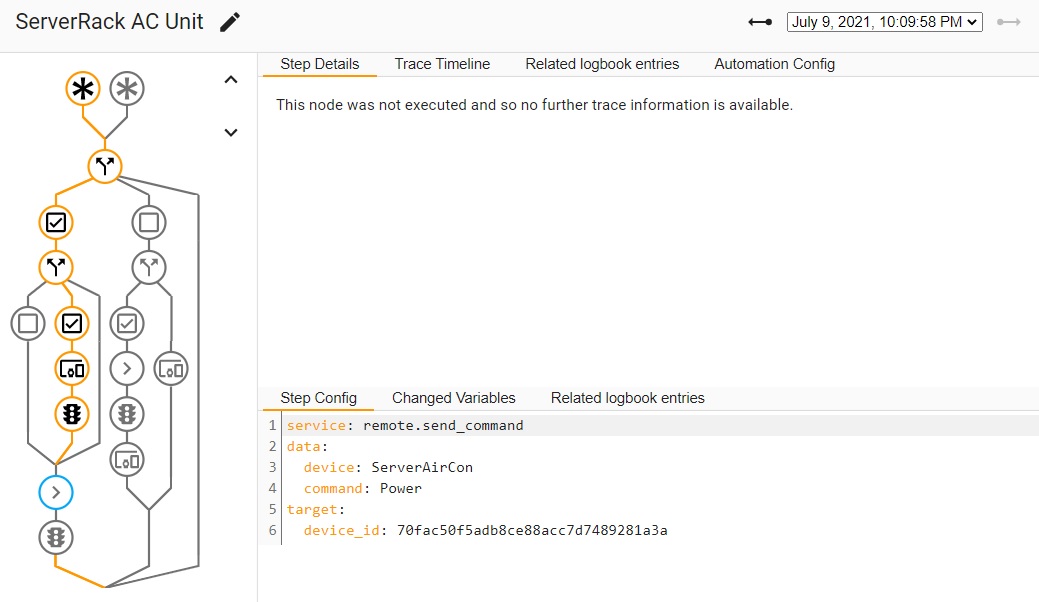The image size is (1039, 602).
Task: Open the Automation Config tab
Action: click(775, 64)
